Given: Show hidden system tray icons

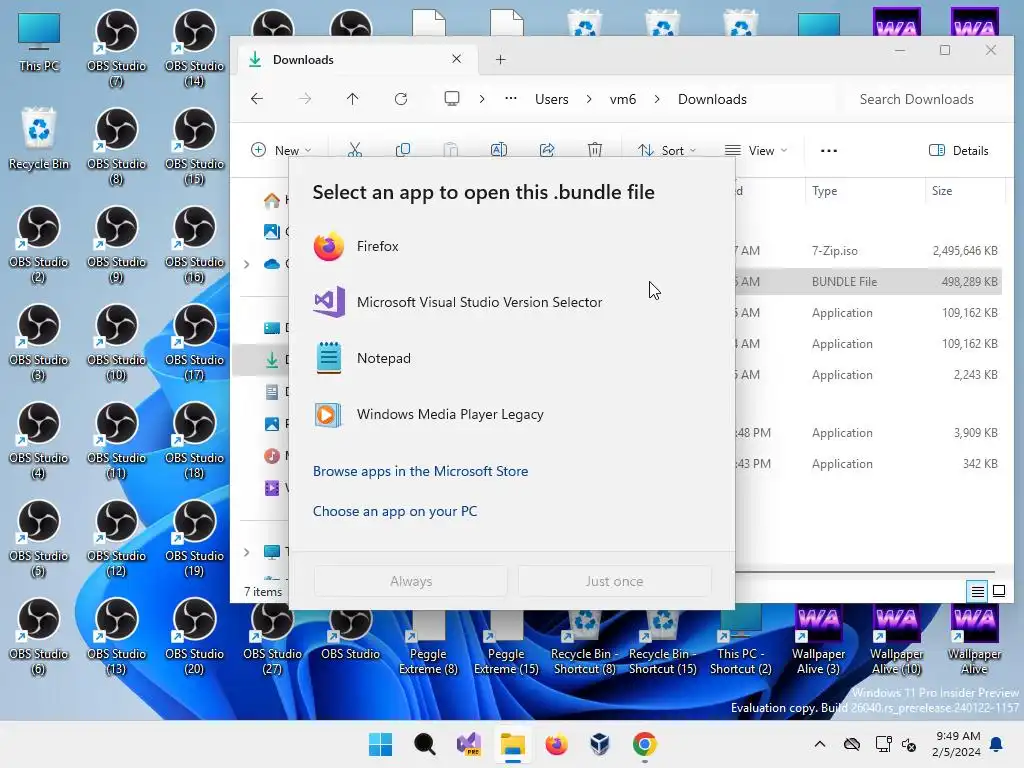Looking at the screenshot, I should [820, 744].
